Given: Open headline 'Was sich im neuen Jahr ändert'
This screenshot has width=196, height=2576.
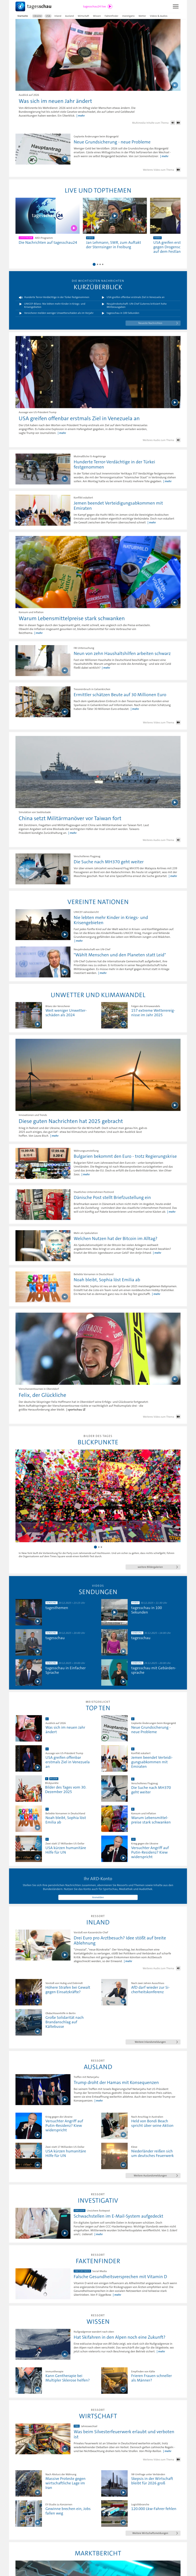Looking at the screenshot, I should tap(55, 101).
